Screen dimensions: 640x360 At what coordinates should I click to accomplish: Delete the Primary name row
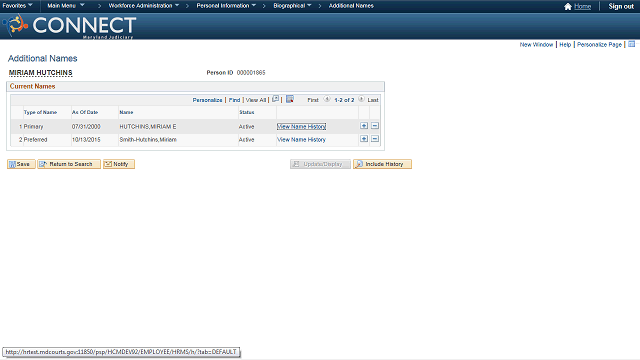375,126
